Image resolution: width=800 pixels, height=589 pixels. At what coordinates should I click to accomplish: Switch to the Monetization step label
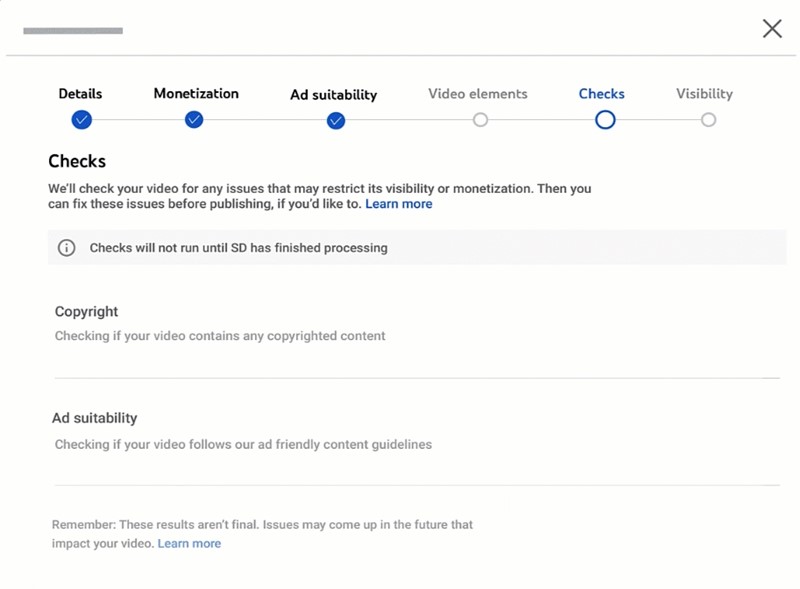(x=196, y=94)
